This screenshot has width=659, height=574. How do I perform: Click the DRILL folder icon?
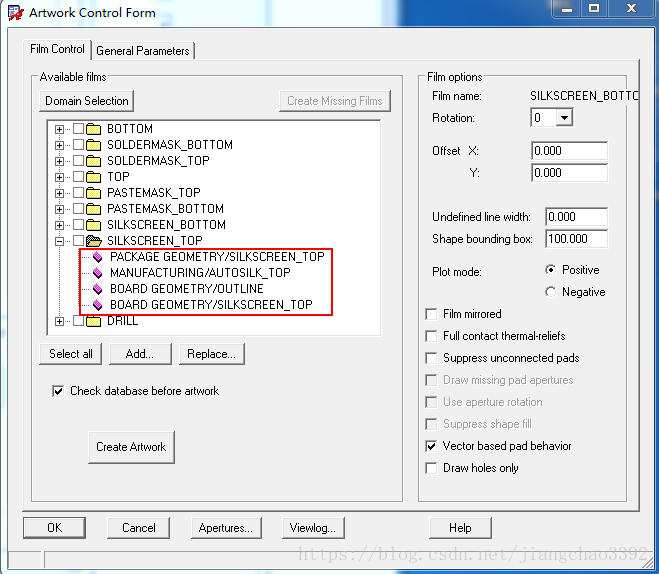93,321
